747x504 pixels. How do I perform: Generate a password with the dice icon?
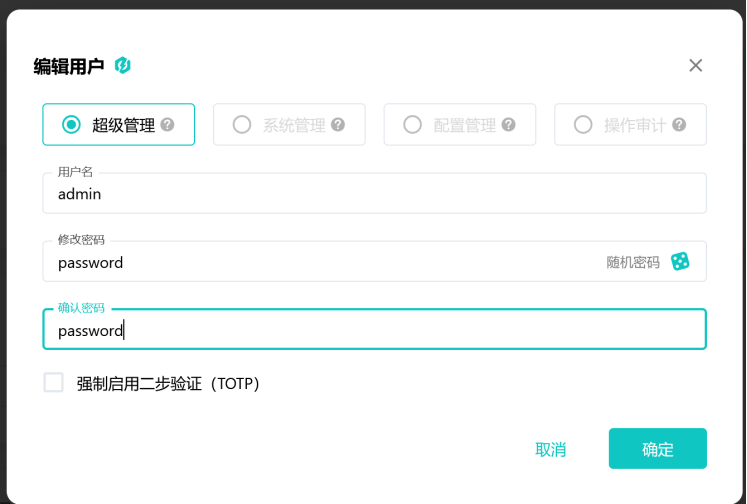coord(680,262)
